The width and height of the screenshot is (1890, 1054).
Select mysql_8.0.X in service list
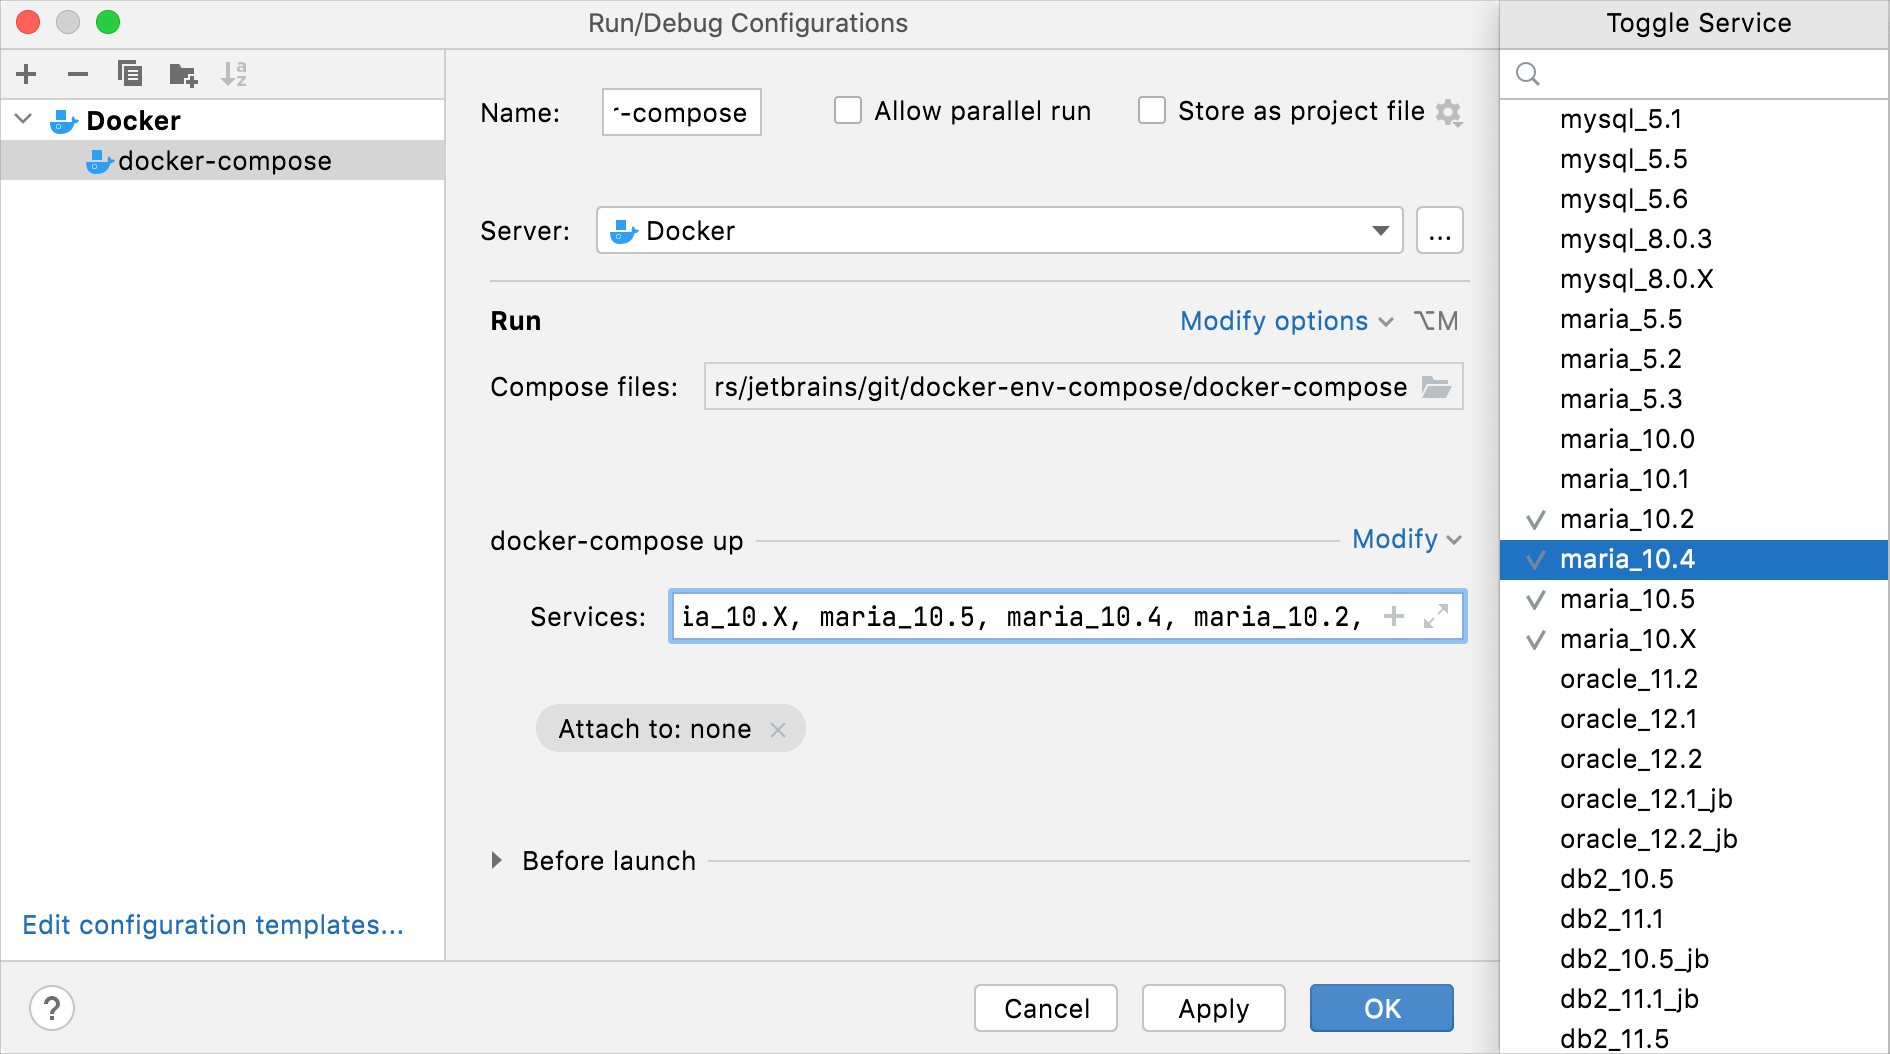click(x=1694, y=279)
